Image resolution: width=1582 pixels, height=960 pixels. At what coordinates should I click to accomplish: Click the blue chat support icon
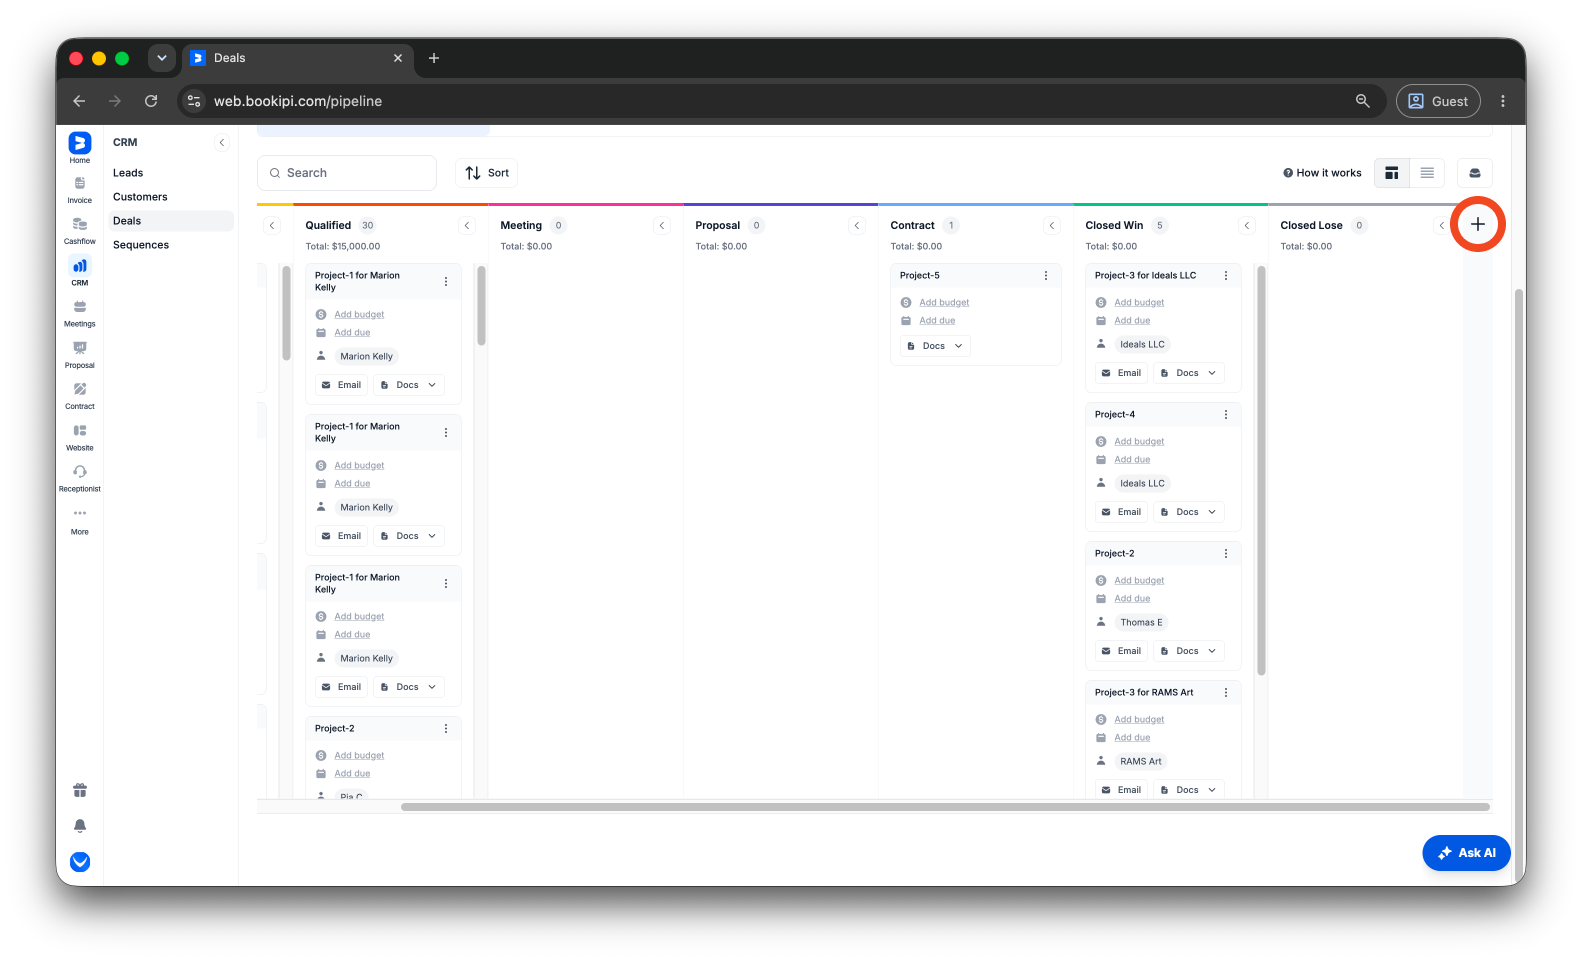[80, 862]
